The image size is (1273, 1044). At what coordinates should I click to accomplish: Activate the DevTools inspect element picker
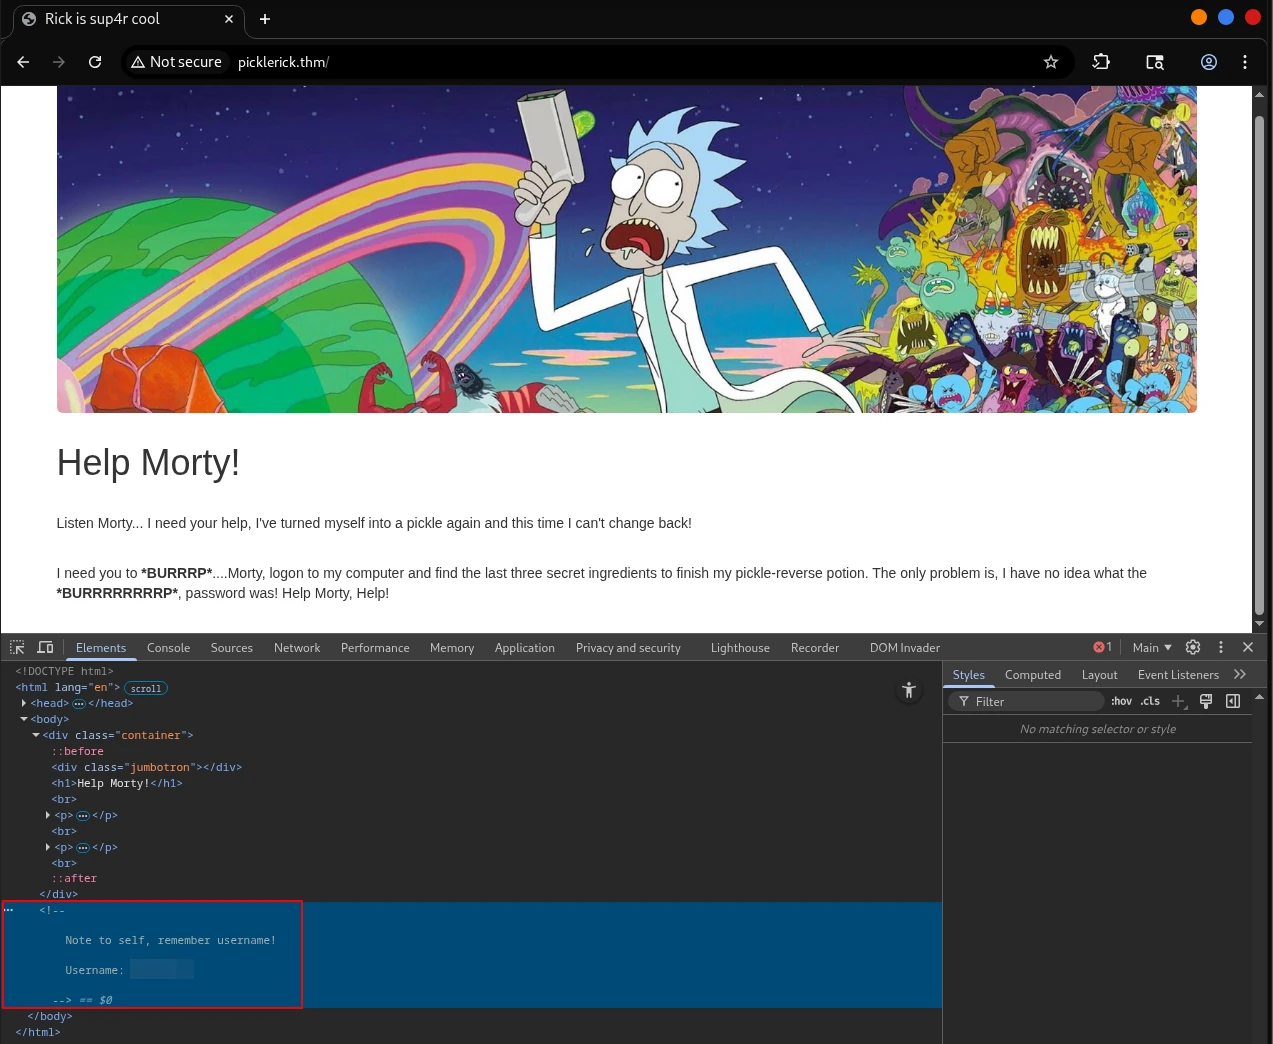pos(17,647)
